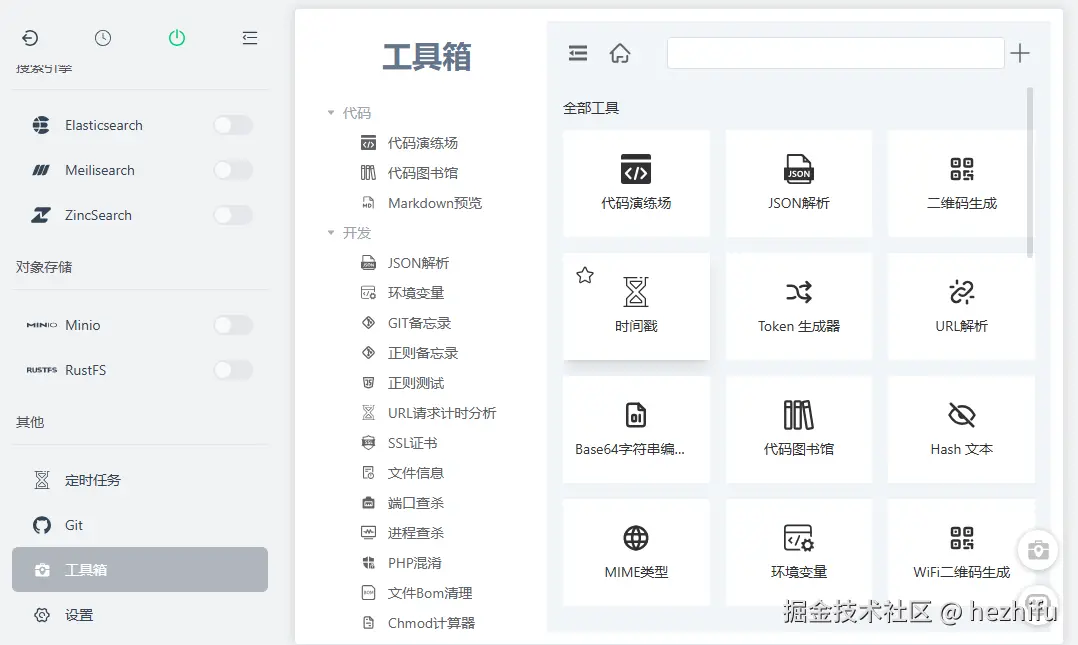
Task: Click the tool grid vertical scrollbar
Action: point(1029,172)
